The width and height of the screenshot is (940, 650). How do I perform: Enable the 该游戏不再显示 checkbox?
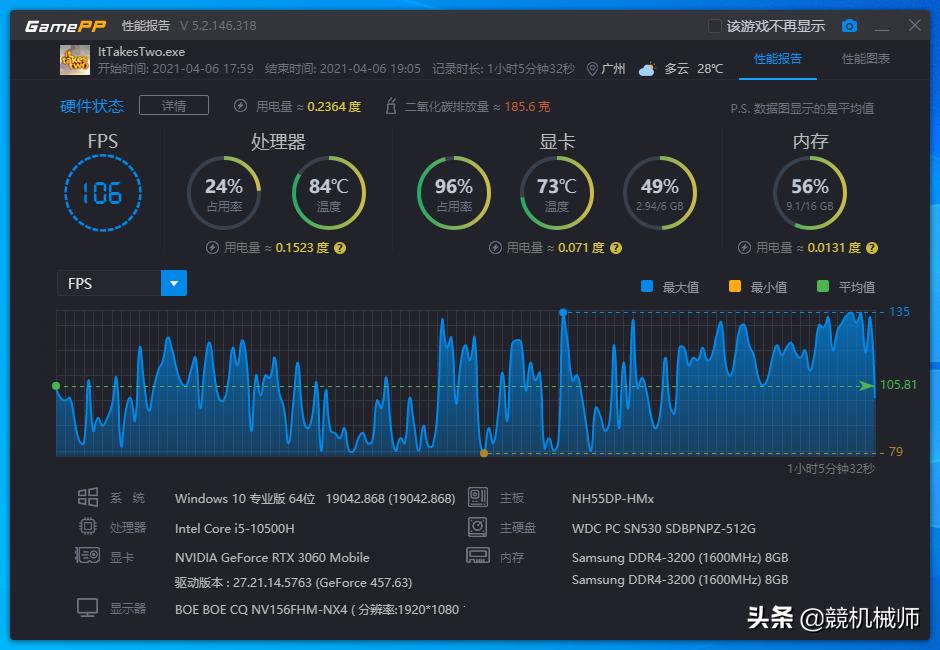(714, 26)
